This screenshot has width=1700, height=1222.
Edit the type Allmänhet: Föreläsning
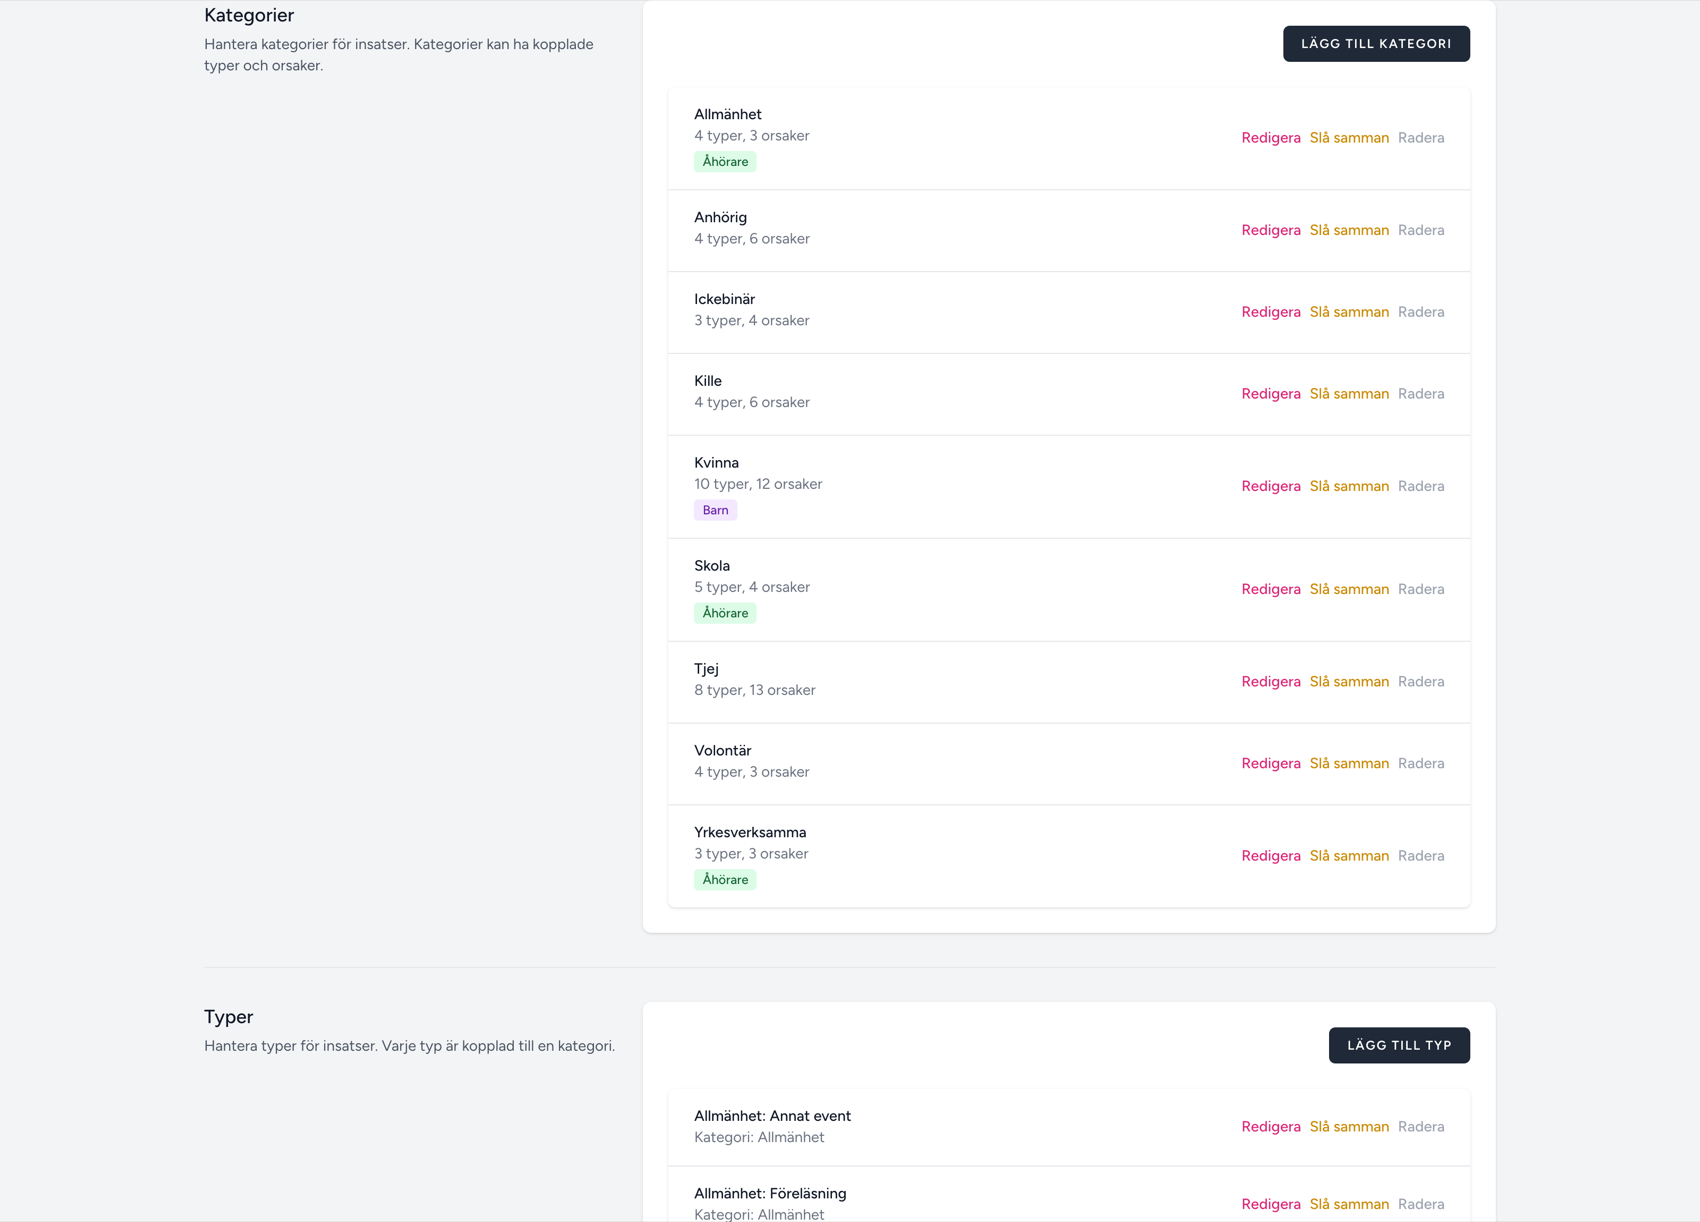click(1271, 1204)
